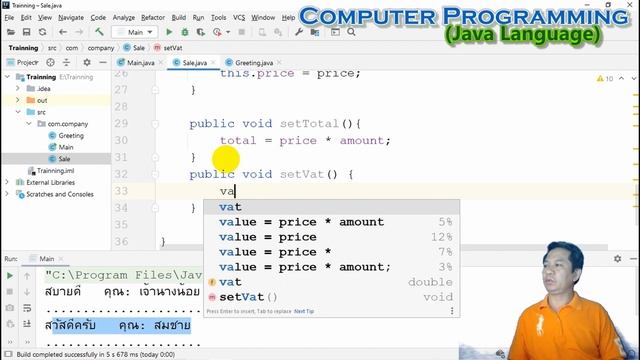The height and width of the screenshot is (360, 640).
Task: Collapse the Trainning project root node
Action: point(7,77)
